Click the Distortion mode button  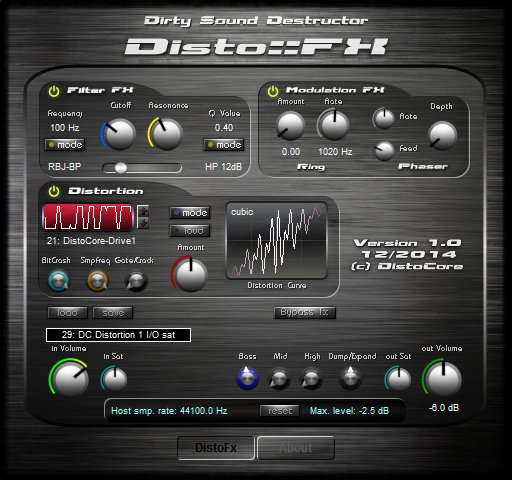tap(190, 213)
